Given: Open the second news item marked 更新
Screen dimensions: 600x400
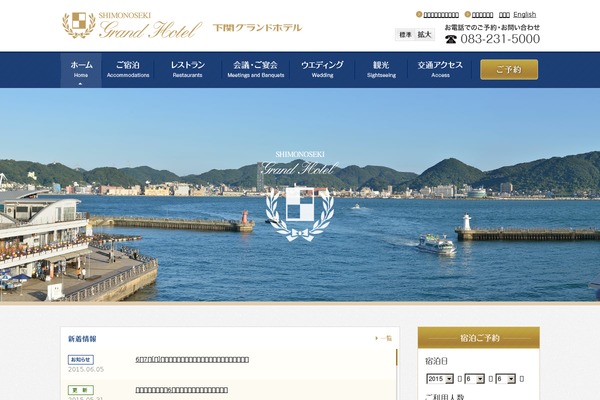Looking at the screenshot, I should coord(182,390).
